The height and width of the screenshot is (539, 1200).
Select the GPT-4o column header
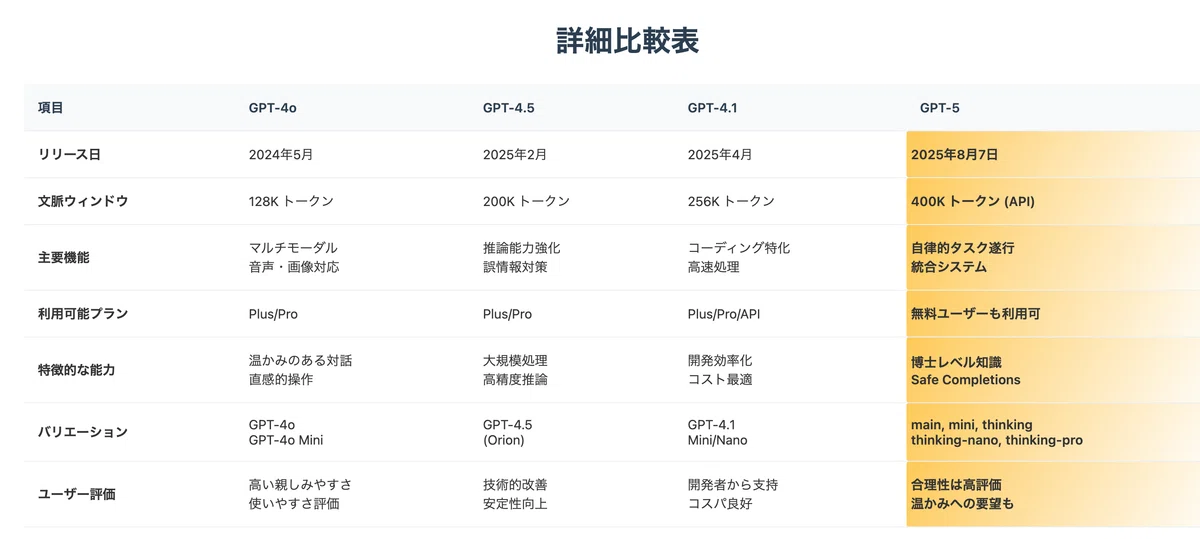tap(273, 108)
